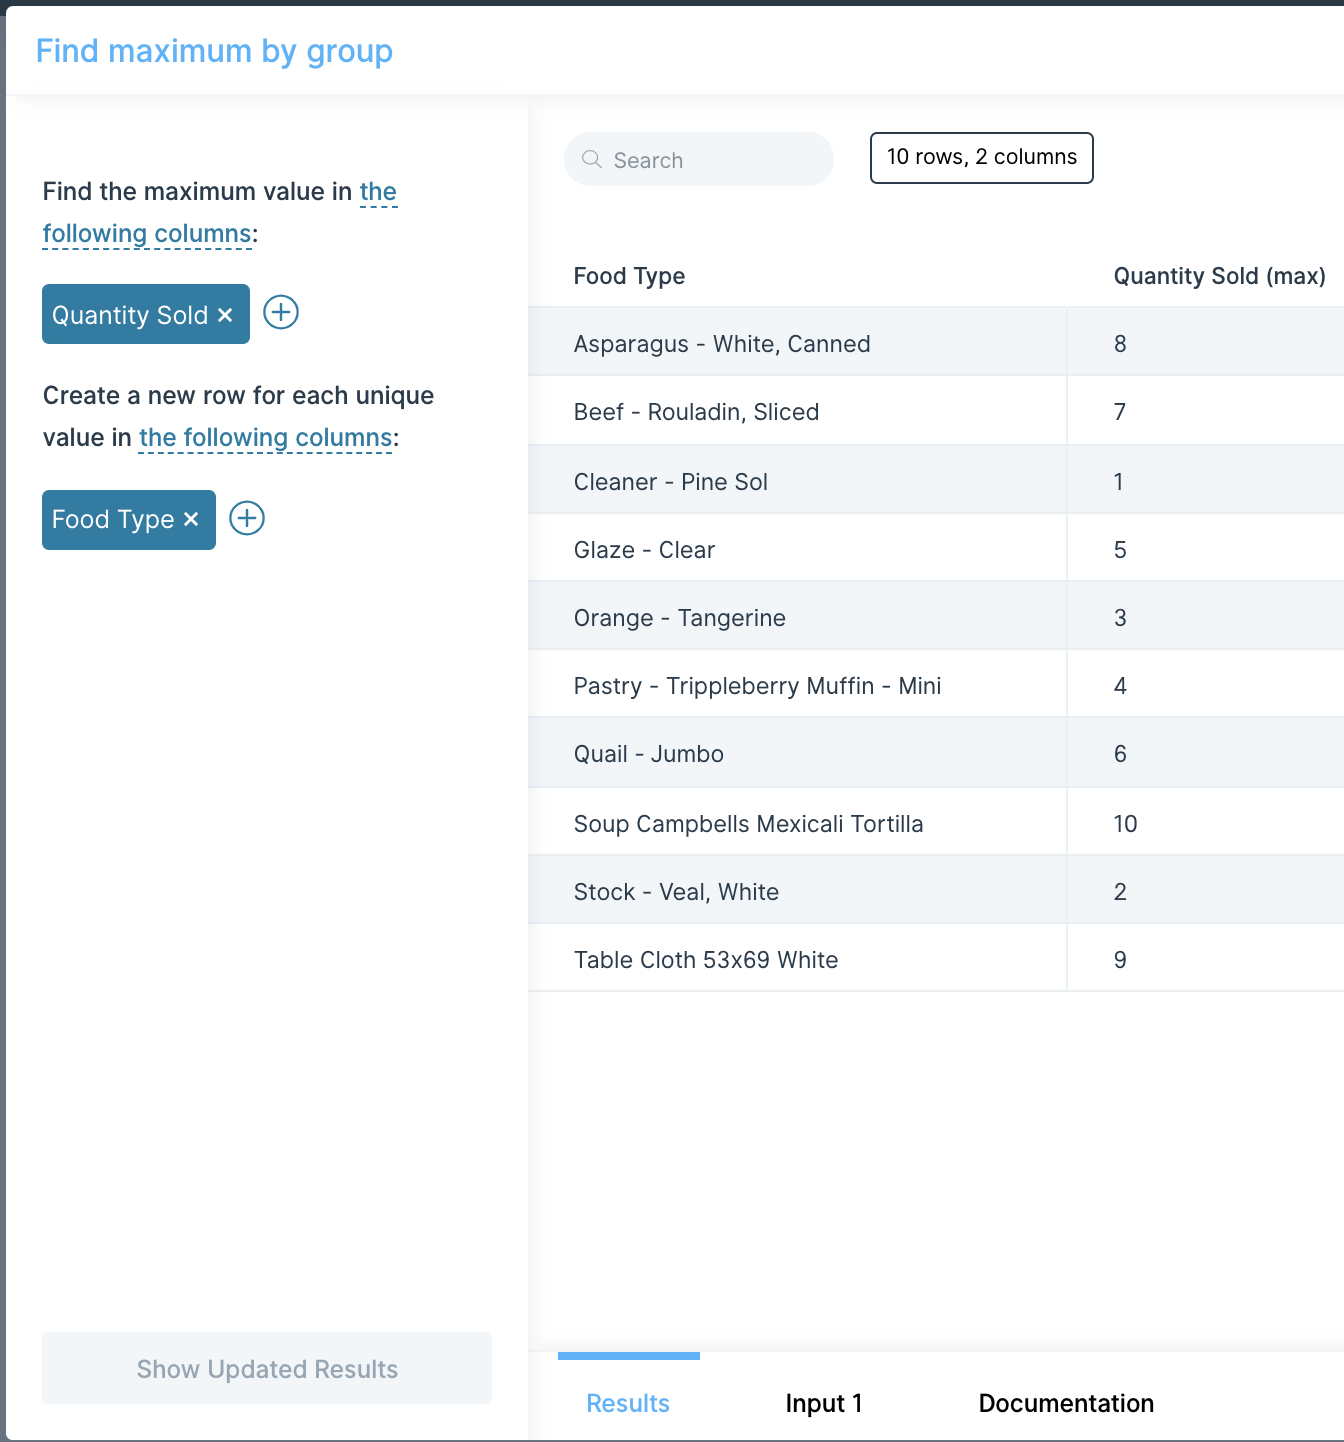Select the Asparagus - White, Canned row
This screenshot has width=1344, height=1442.
coord(936,343)
